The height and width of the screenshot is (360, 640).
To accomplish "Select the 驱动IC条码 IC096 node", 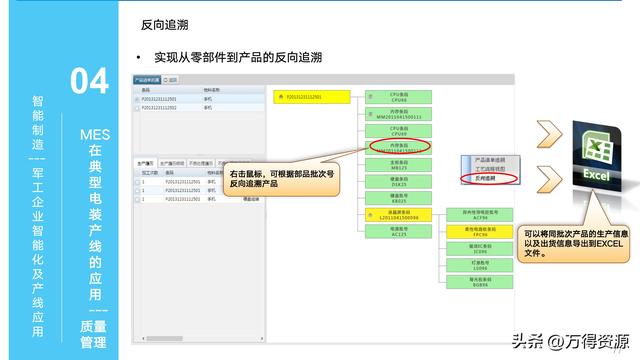I will tap(480, 249).
